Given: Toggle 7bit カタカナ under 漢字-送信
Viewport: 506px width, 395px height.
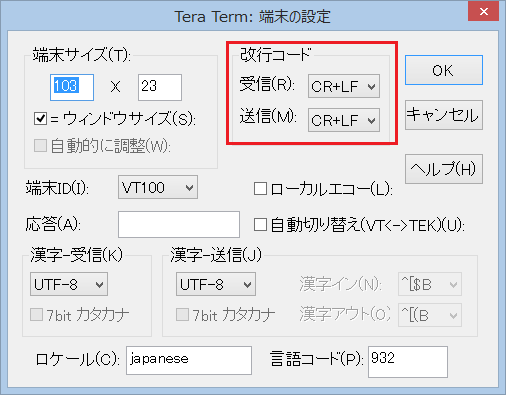Looking at the screenshot, I should point(182,315).
